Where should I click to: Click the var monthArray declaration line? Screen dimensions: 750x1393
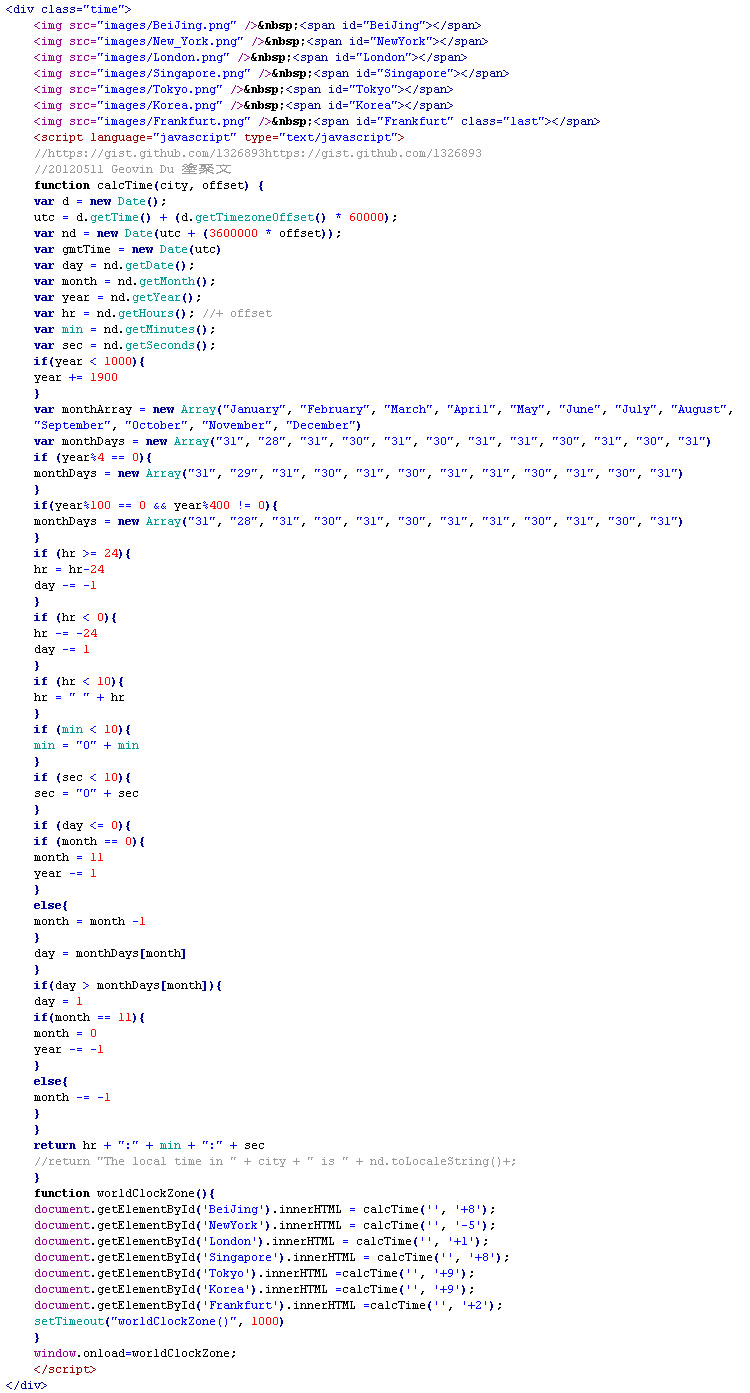[x=384, y=409]
